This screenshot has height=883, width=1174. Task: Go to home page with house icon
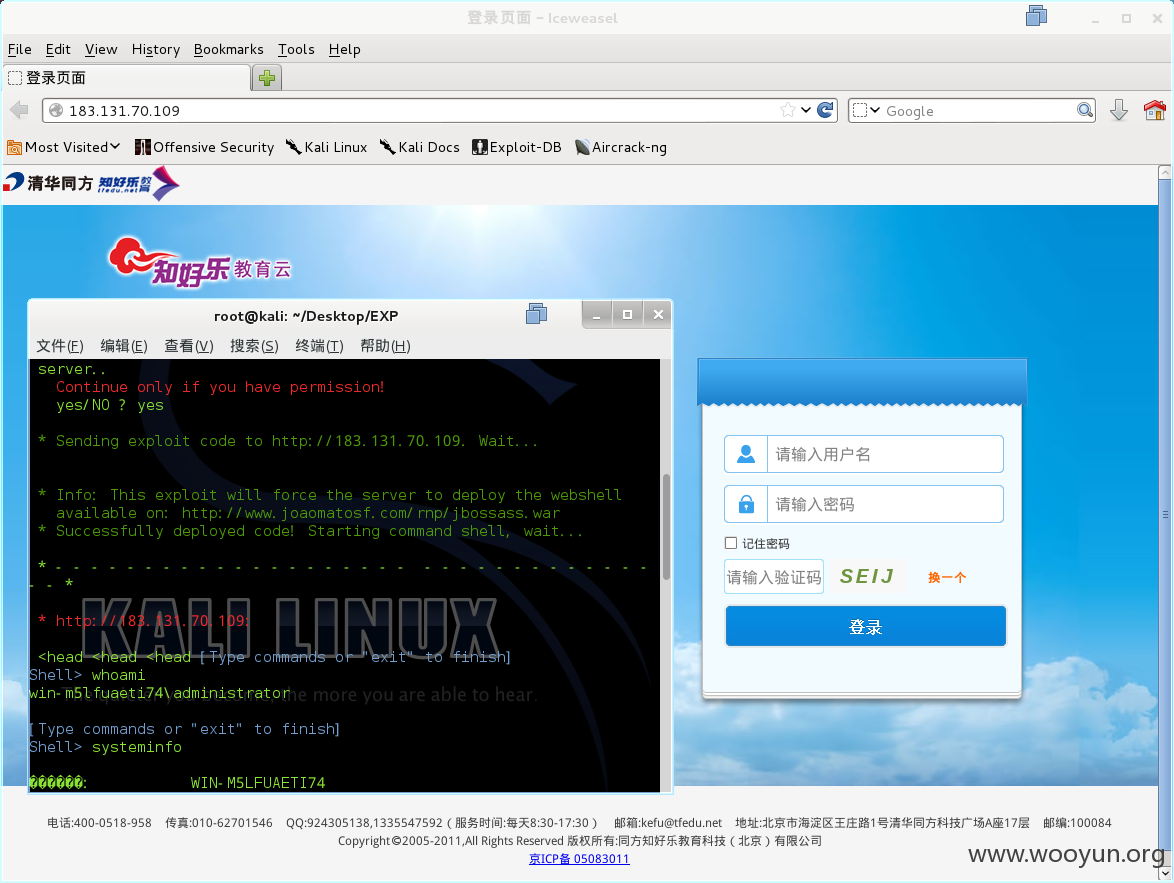(1155, 110)
